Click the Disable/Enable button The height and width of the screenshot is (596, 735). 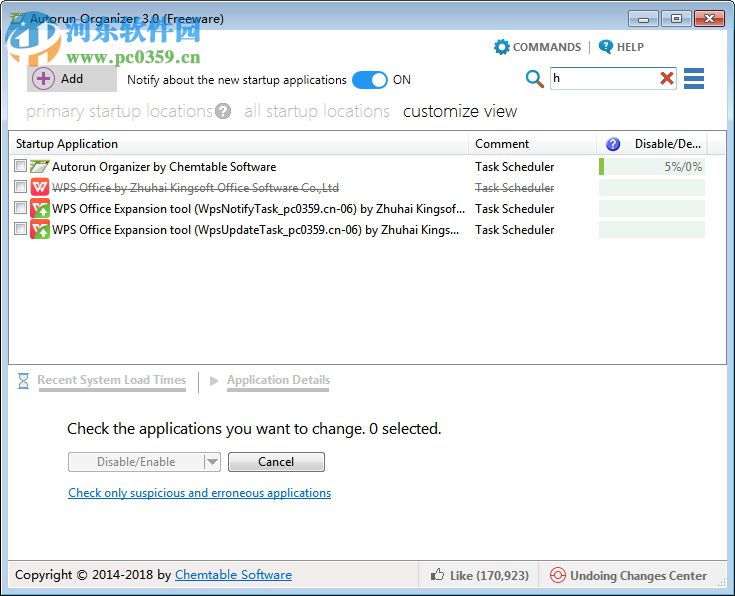pos(136,462)
